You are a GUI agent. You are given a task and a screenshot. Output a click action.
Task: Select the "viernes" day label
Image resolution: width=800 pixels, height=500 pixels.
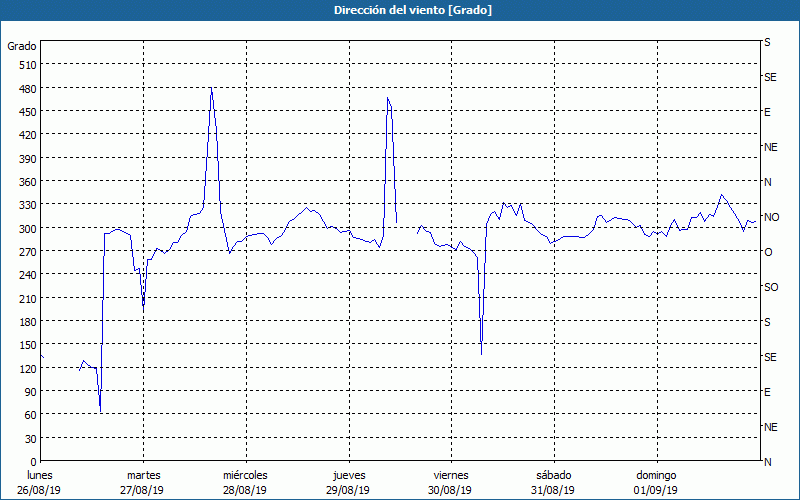coord(451,475)
